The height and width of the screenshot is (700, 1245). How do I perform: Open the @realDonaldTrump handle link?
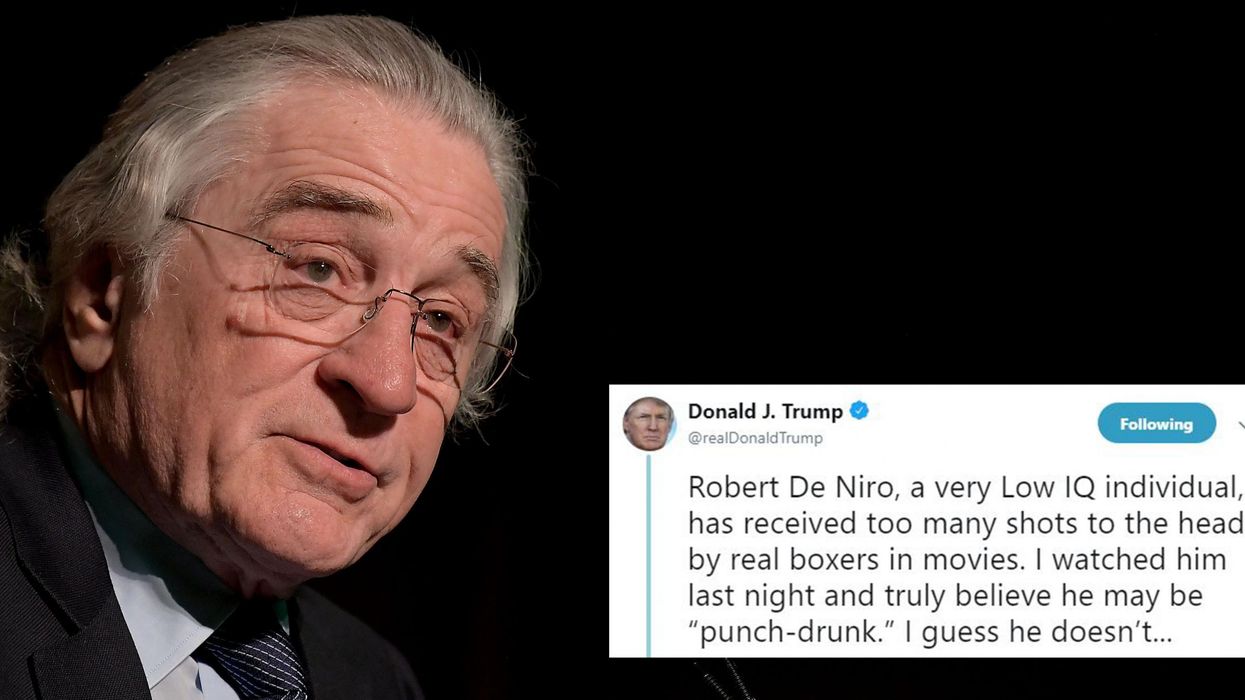pos(755,438)
